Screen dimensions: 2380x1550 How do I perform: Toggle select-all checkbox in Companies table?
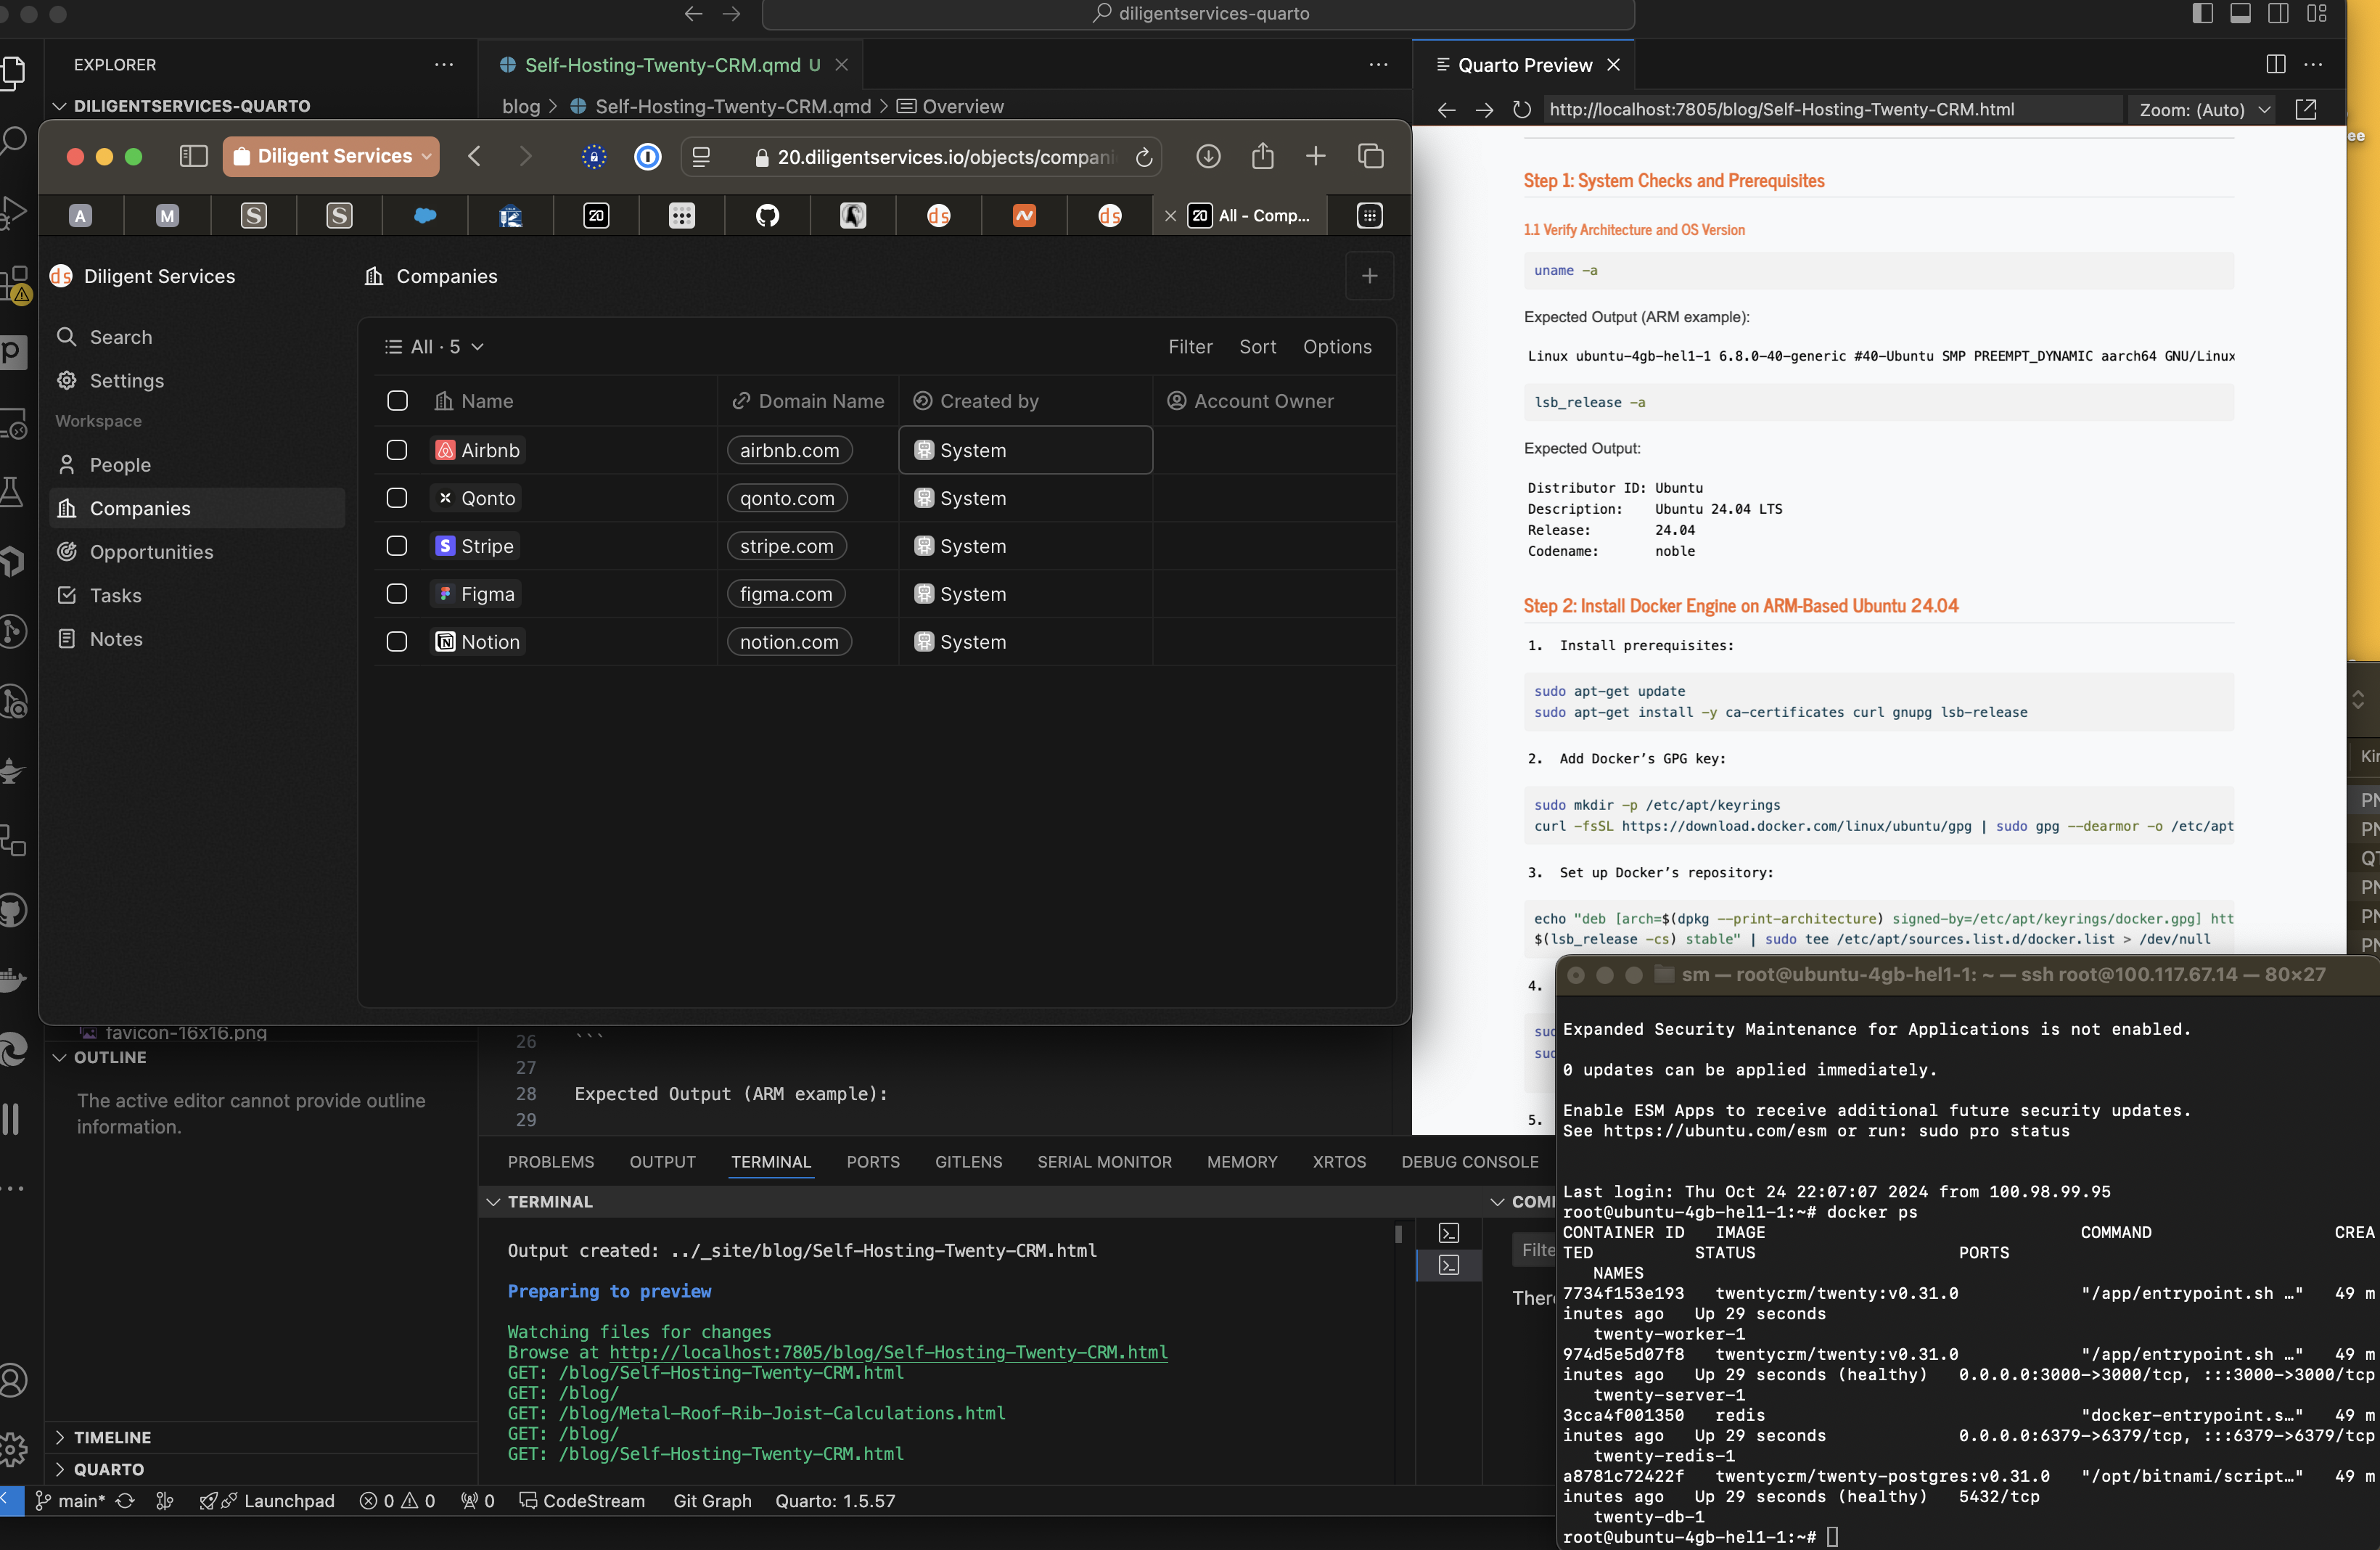397,401
